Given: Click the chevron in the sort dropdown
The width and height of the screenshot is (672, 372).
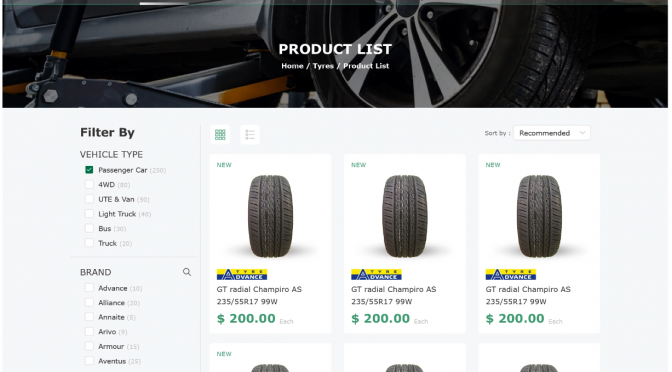Looking at the screenshot, I should click(x=582, y=133).
